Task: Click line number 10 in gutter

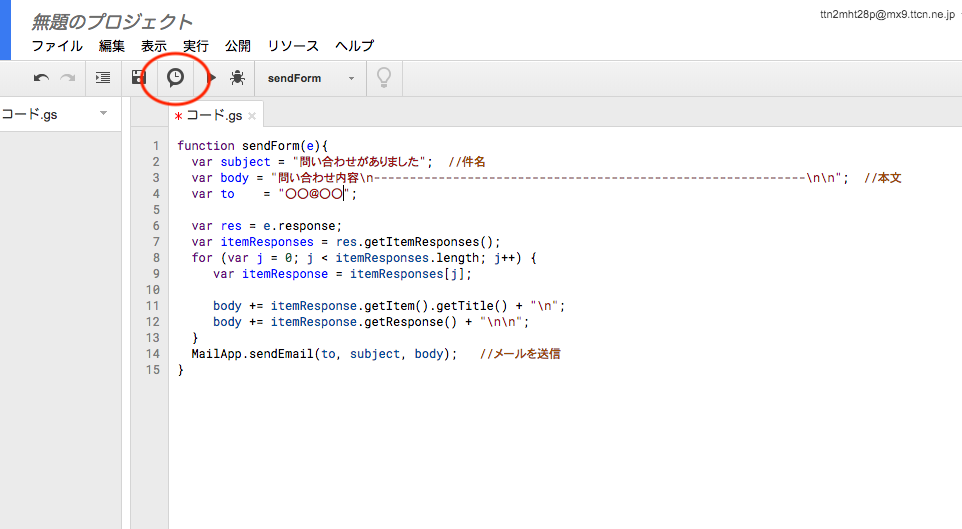Action: tap(153, 290)
